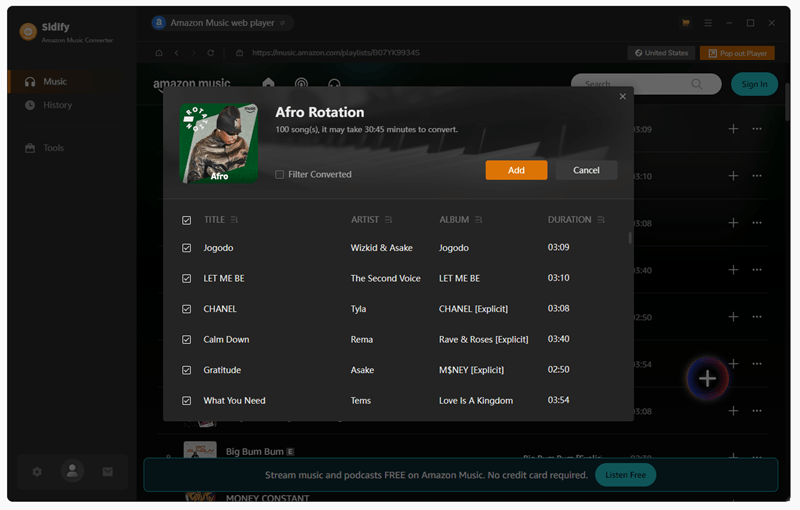Switch source via Amazon Music web player
This screenshot has width=800, height=510.
[x=222, y=23]
